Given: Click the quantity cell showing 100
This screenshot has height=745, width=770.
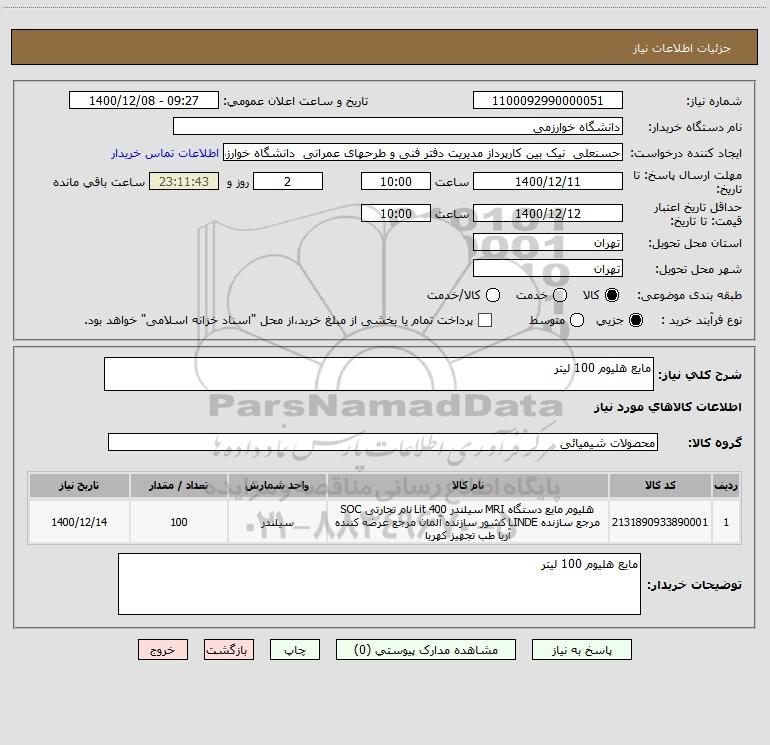Looking at the screenshot, I should [x=179, y=522].
